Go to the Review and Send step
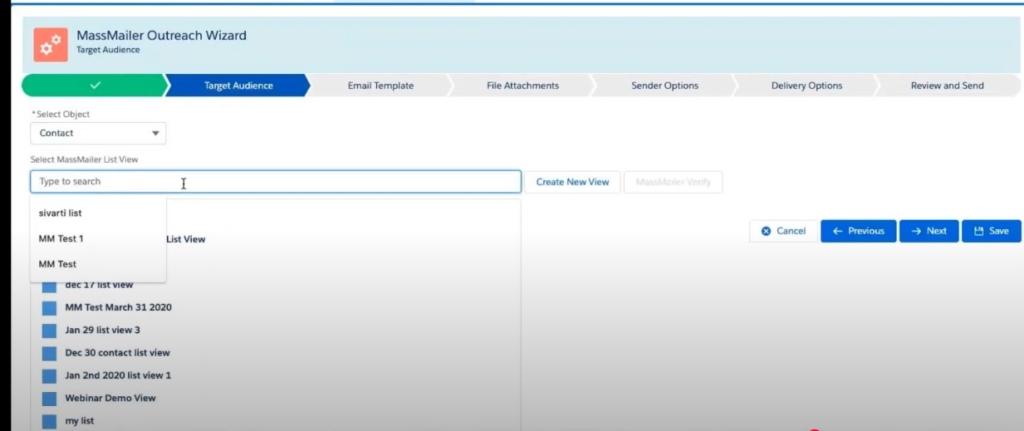Viewport: 1024px width, 431px height. click(x=947, y=86)
